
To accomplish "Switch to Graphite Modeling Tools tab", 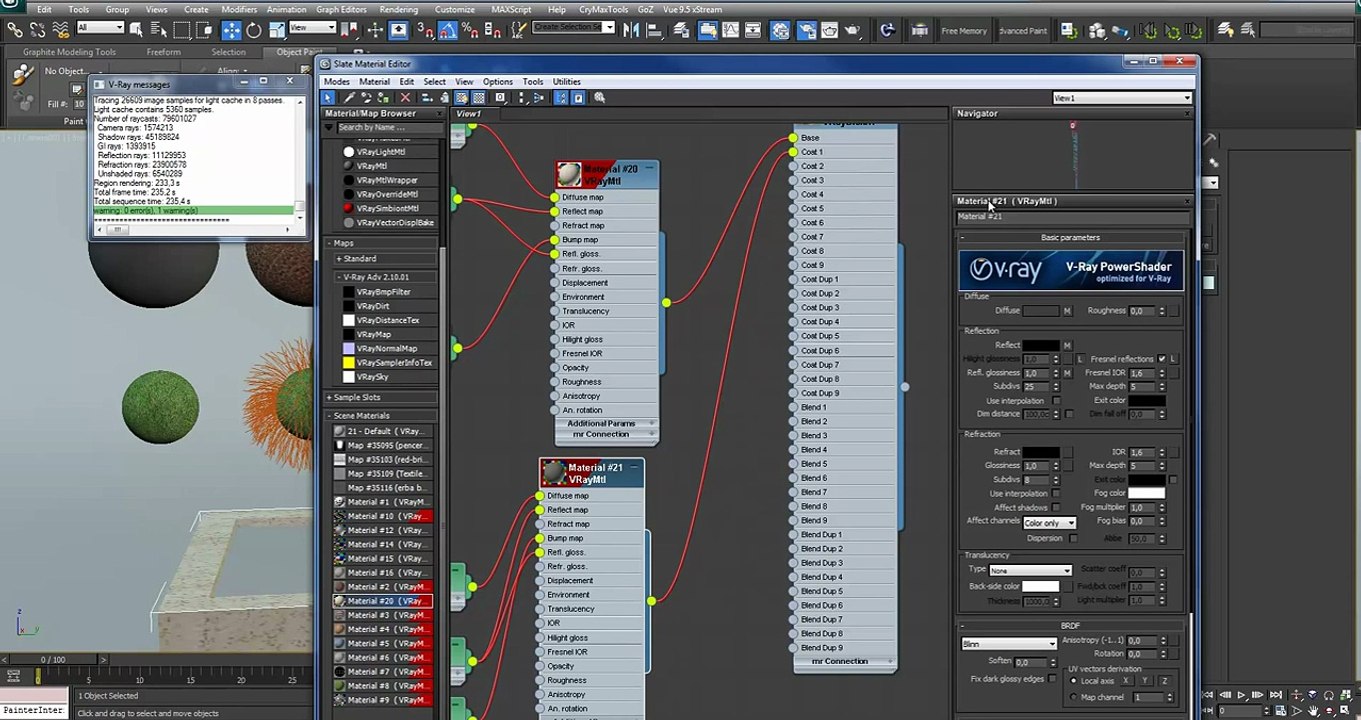I will (x=70, y=52).
